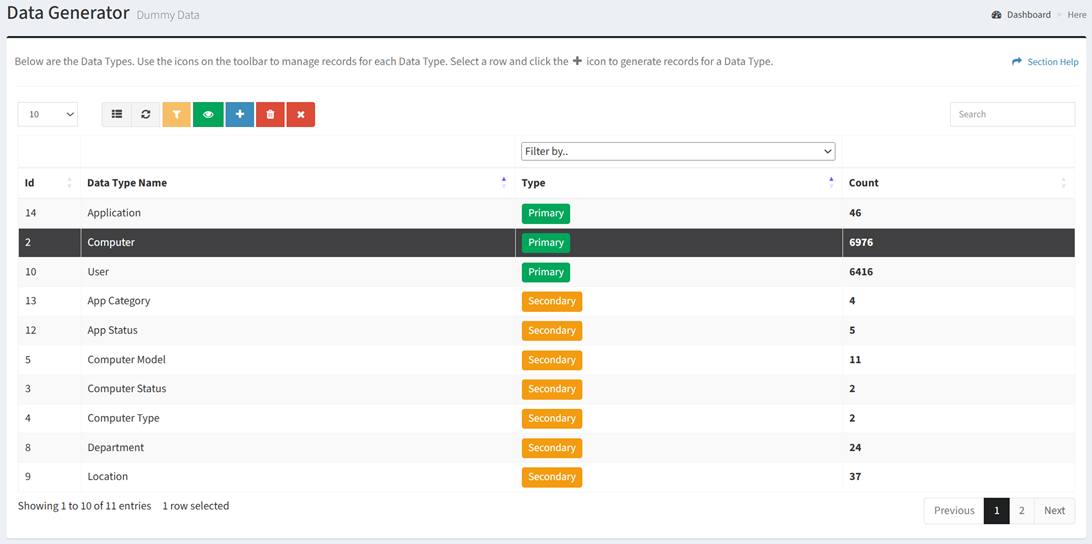Go to page 2 of the table

click(1021, 511)
